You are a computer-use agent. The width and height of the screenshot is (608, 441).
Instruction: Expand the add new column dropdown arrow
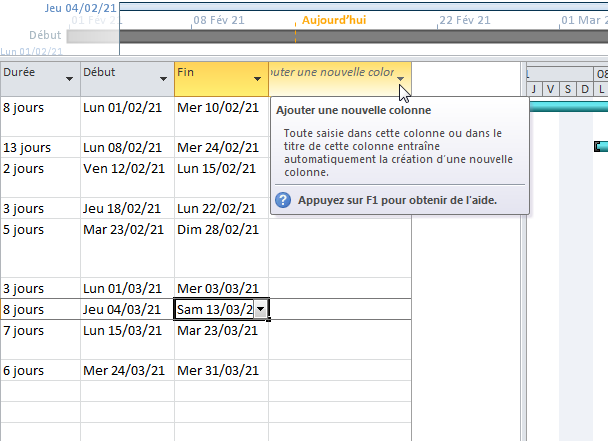(401, 78)
